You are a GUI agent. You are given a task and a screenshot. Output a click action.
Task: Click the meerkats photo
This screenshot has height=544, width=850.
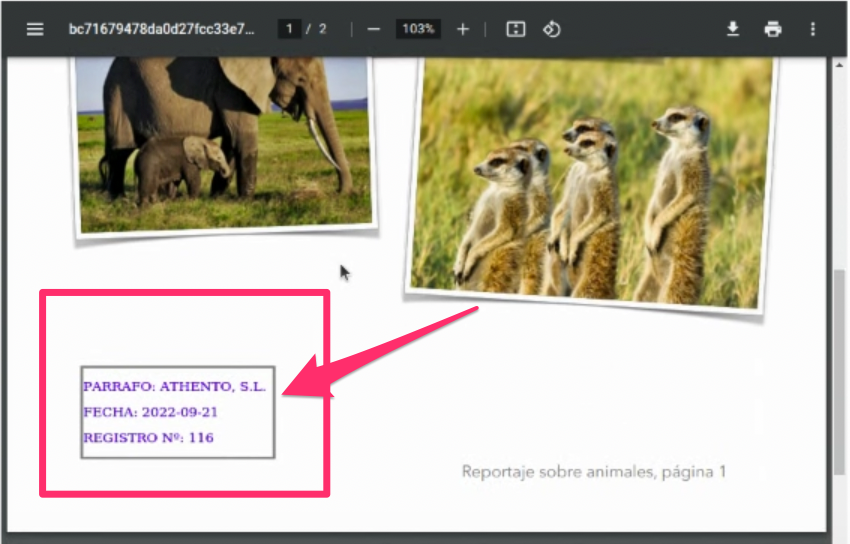[x=592, y=180]
